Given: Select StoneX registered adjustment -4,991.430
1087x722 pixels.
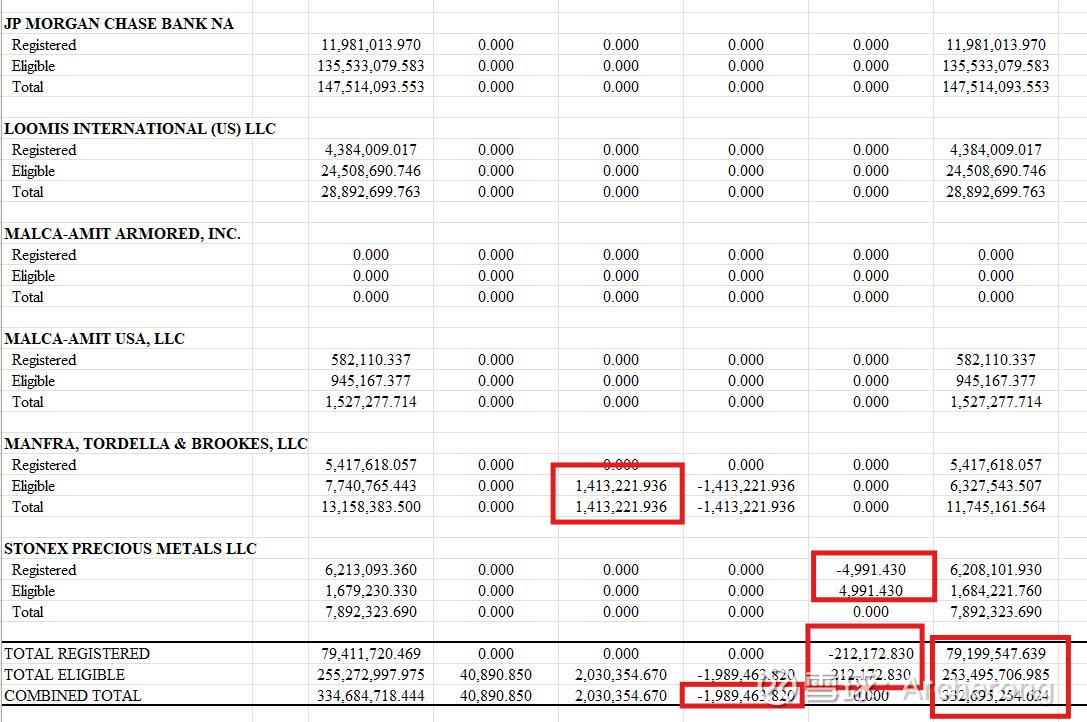Looking at the screenshot, I should click(871, 570).
